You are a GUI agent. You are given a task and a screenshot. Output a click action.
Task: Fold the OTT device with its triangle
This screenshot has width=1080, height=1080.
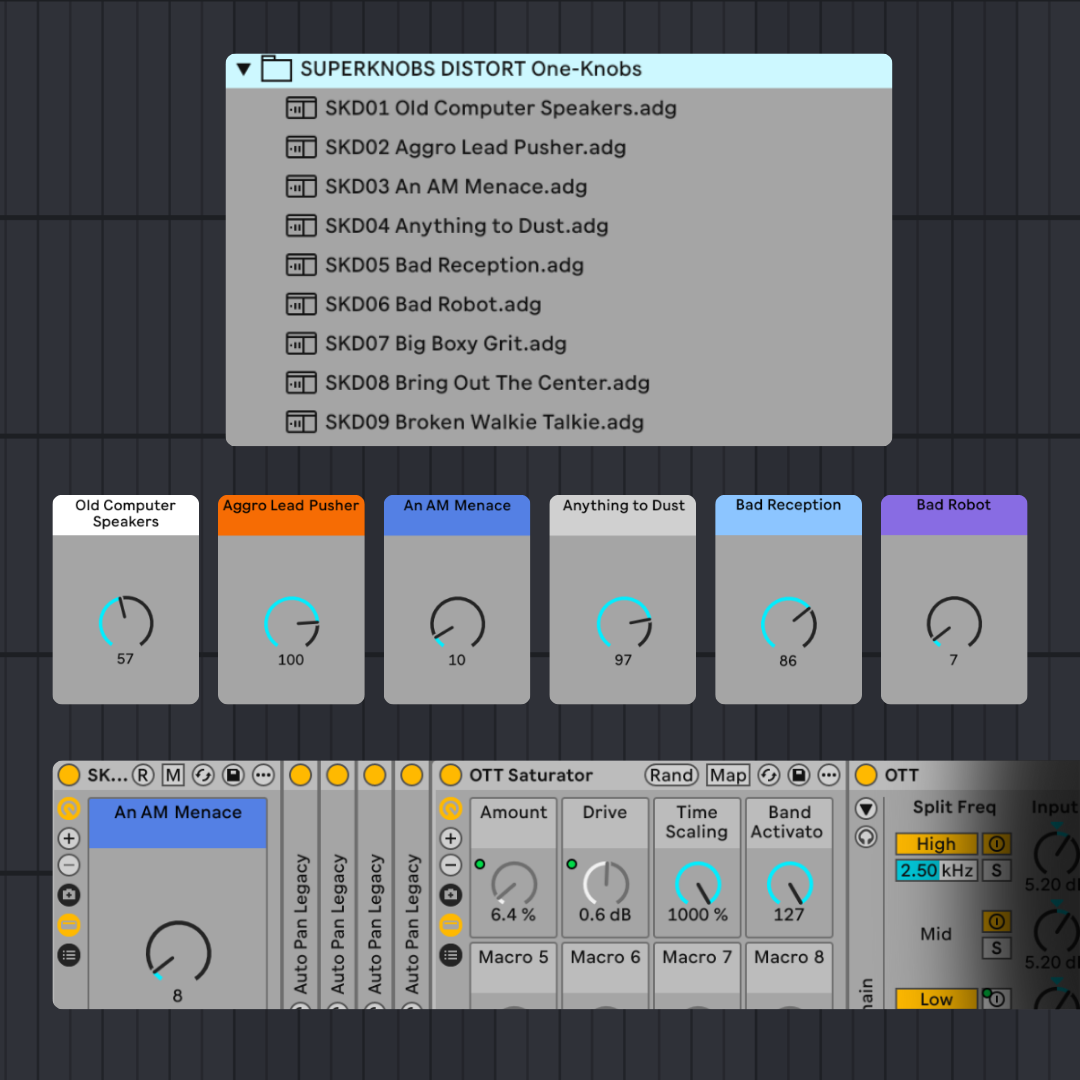click(865, 809)
